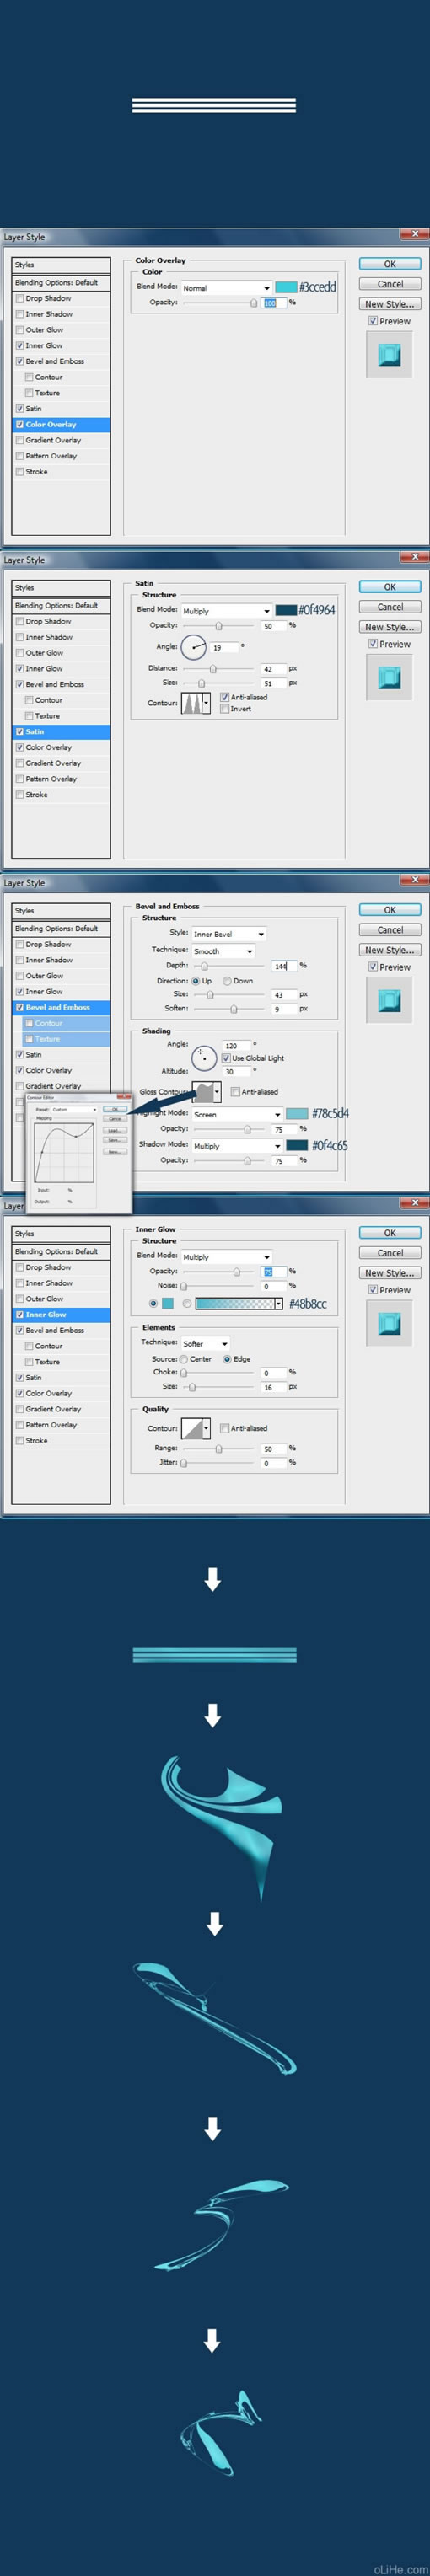Click New Style button in Satin dialog
This screenshot has width=430, height=2576.
pyautogui.click(x=390, y=627)
